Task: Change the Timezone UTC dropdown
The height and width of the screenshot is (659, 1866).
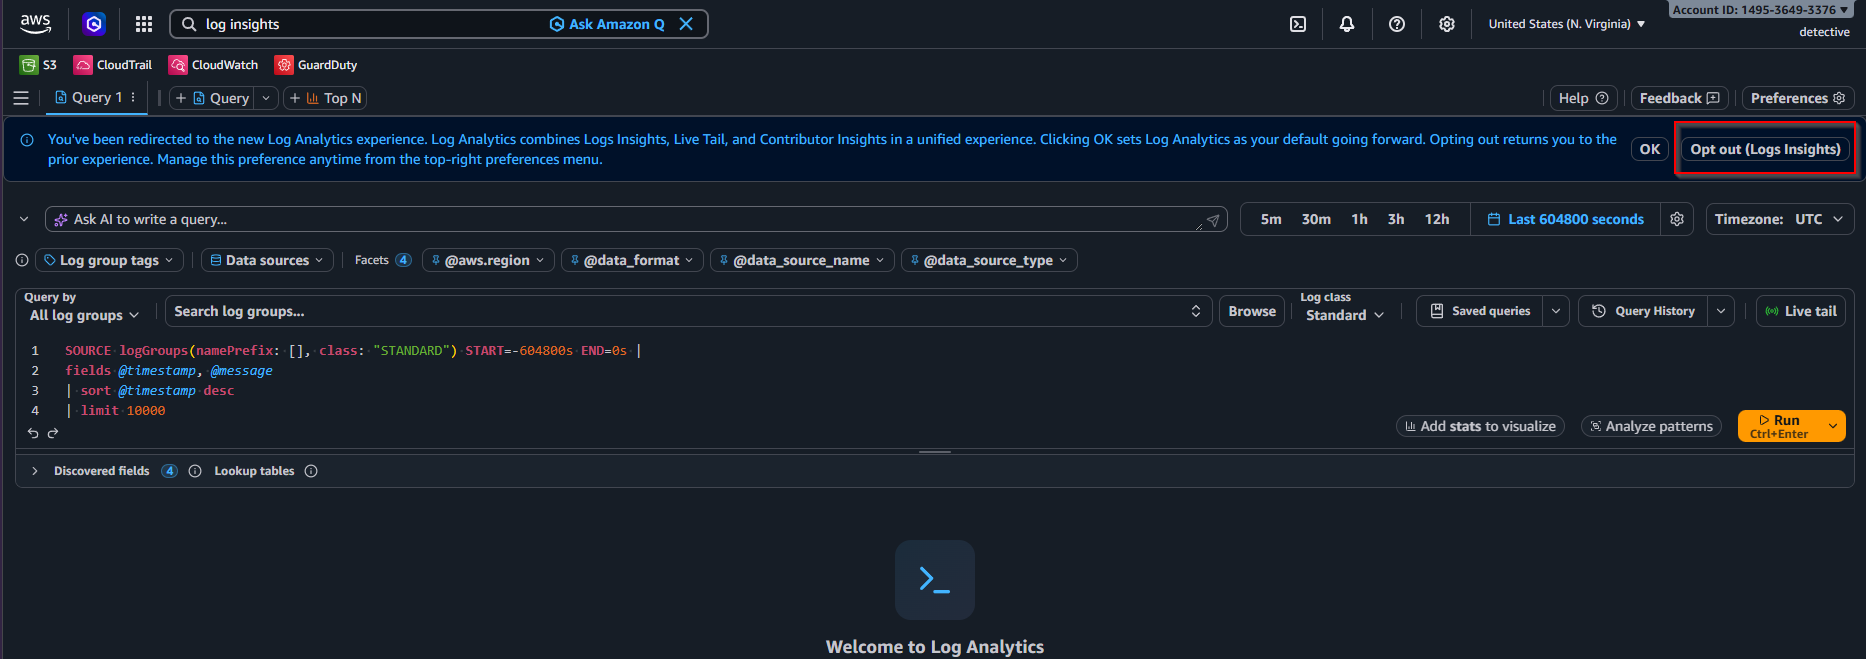Action: tap(1779, 219)
